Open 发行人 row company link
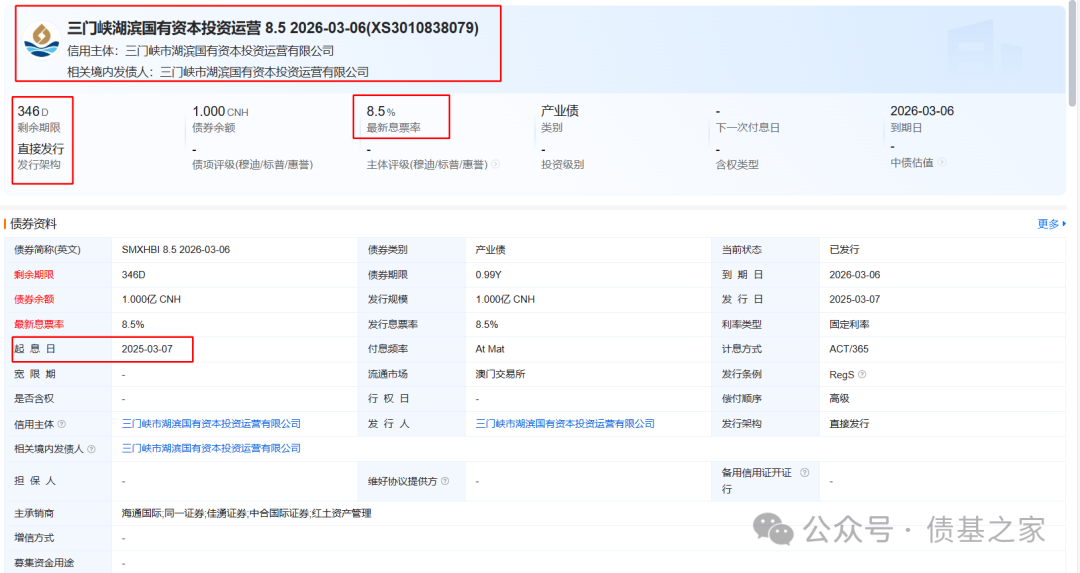The width and height of the screenshot is (1080, 573). coord(565,424)
